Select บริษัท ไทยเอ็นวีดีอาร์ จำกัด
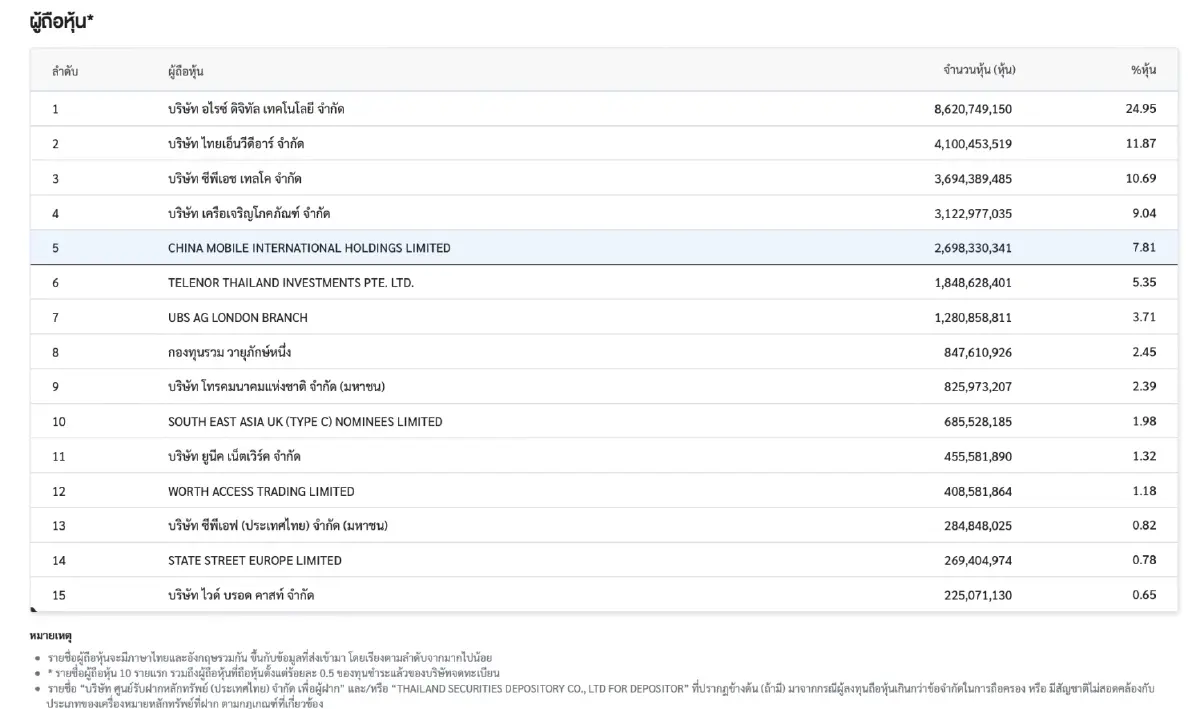Viewport: 1200px width, 709px height. point(236,144)
